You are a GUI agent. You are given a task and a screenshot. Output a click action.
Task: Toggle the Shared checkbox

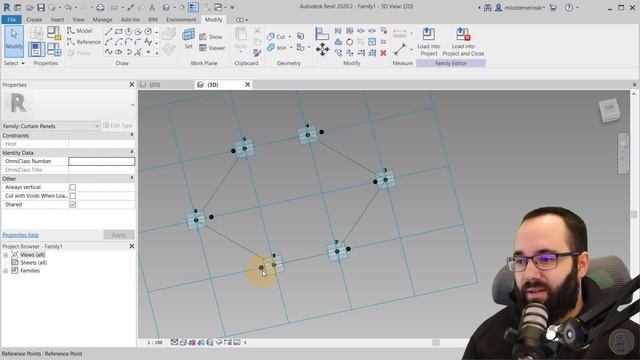click(x=73, y=204)
